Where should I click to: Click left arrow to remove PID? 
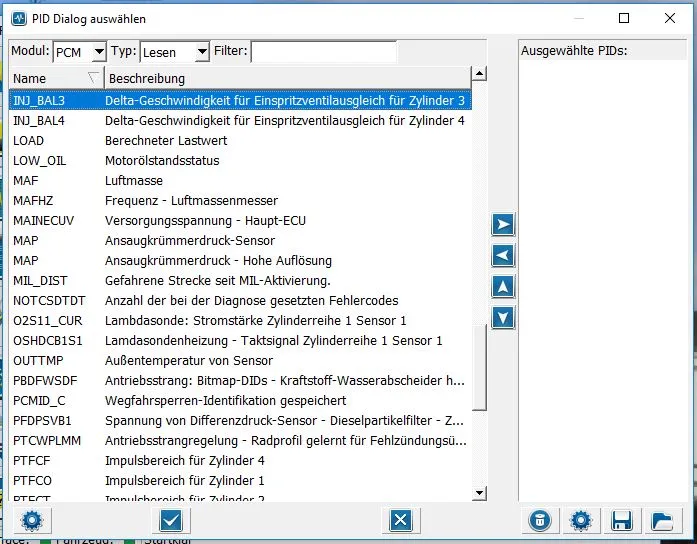504,256
